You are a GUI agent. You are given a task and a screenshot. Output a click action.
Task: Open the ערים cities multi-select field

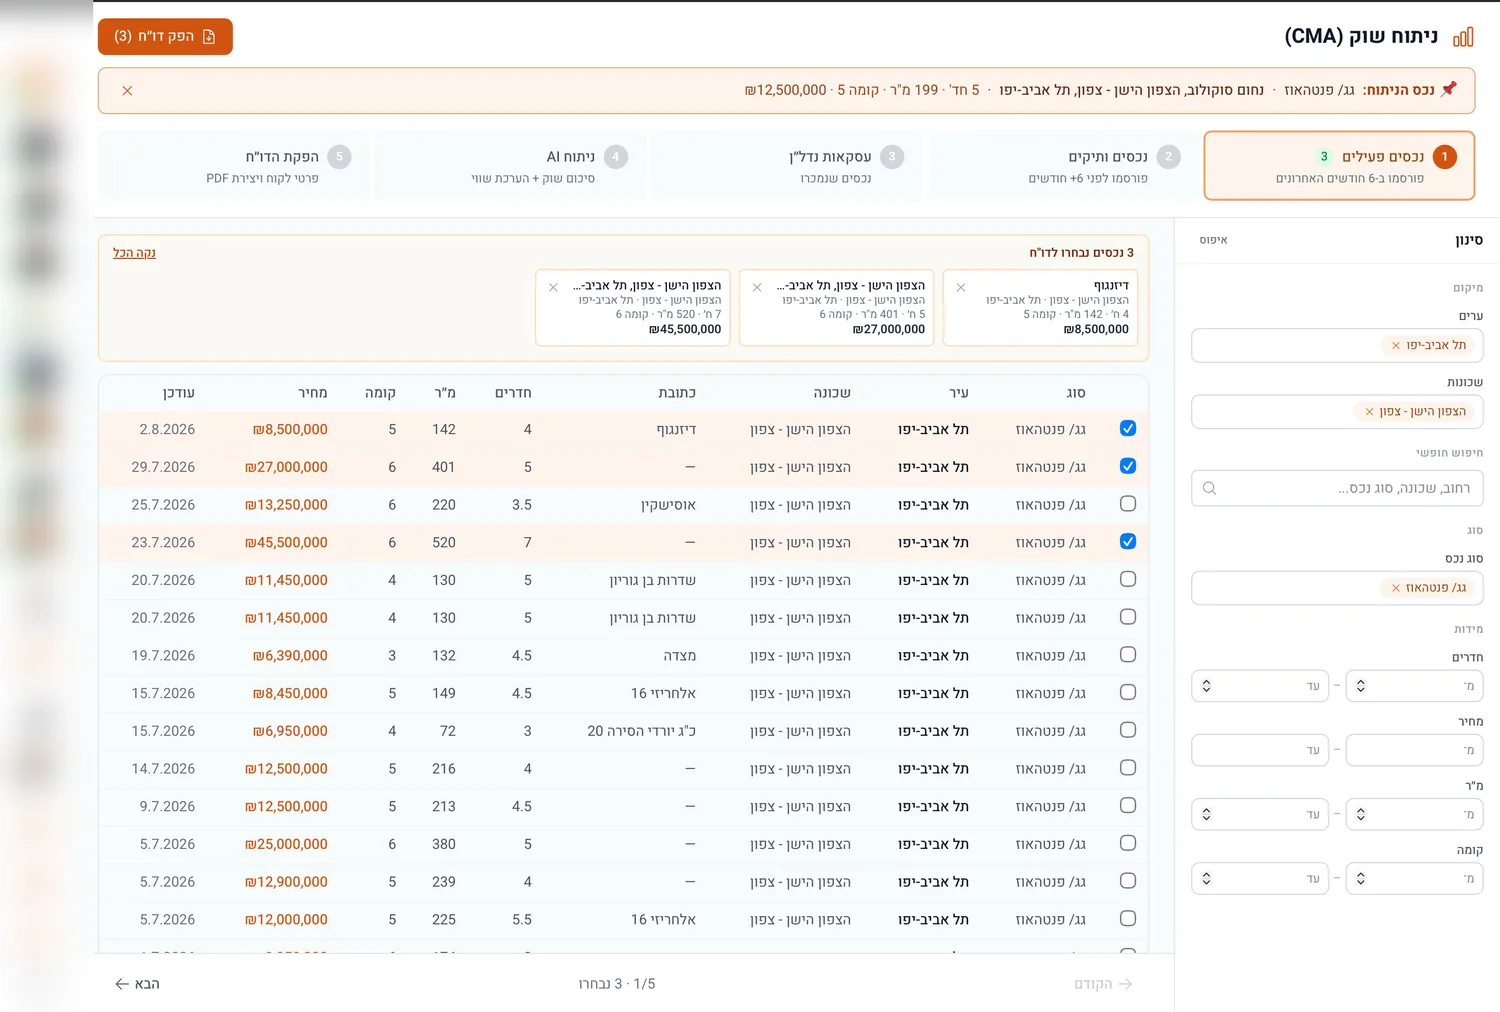(1337, 345)
